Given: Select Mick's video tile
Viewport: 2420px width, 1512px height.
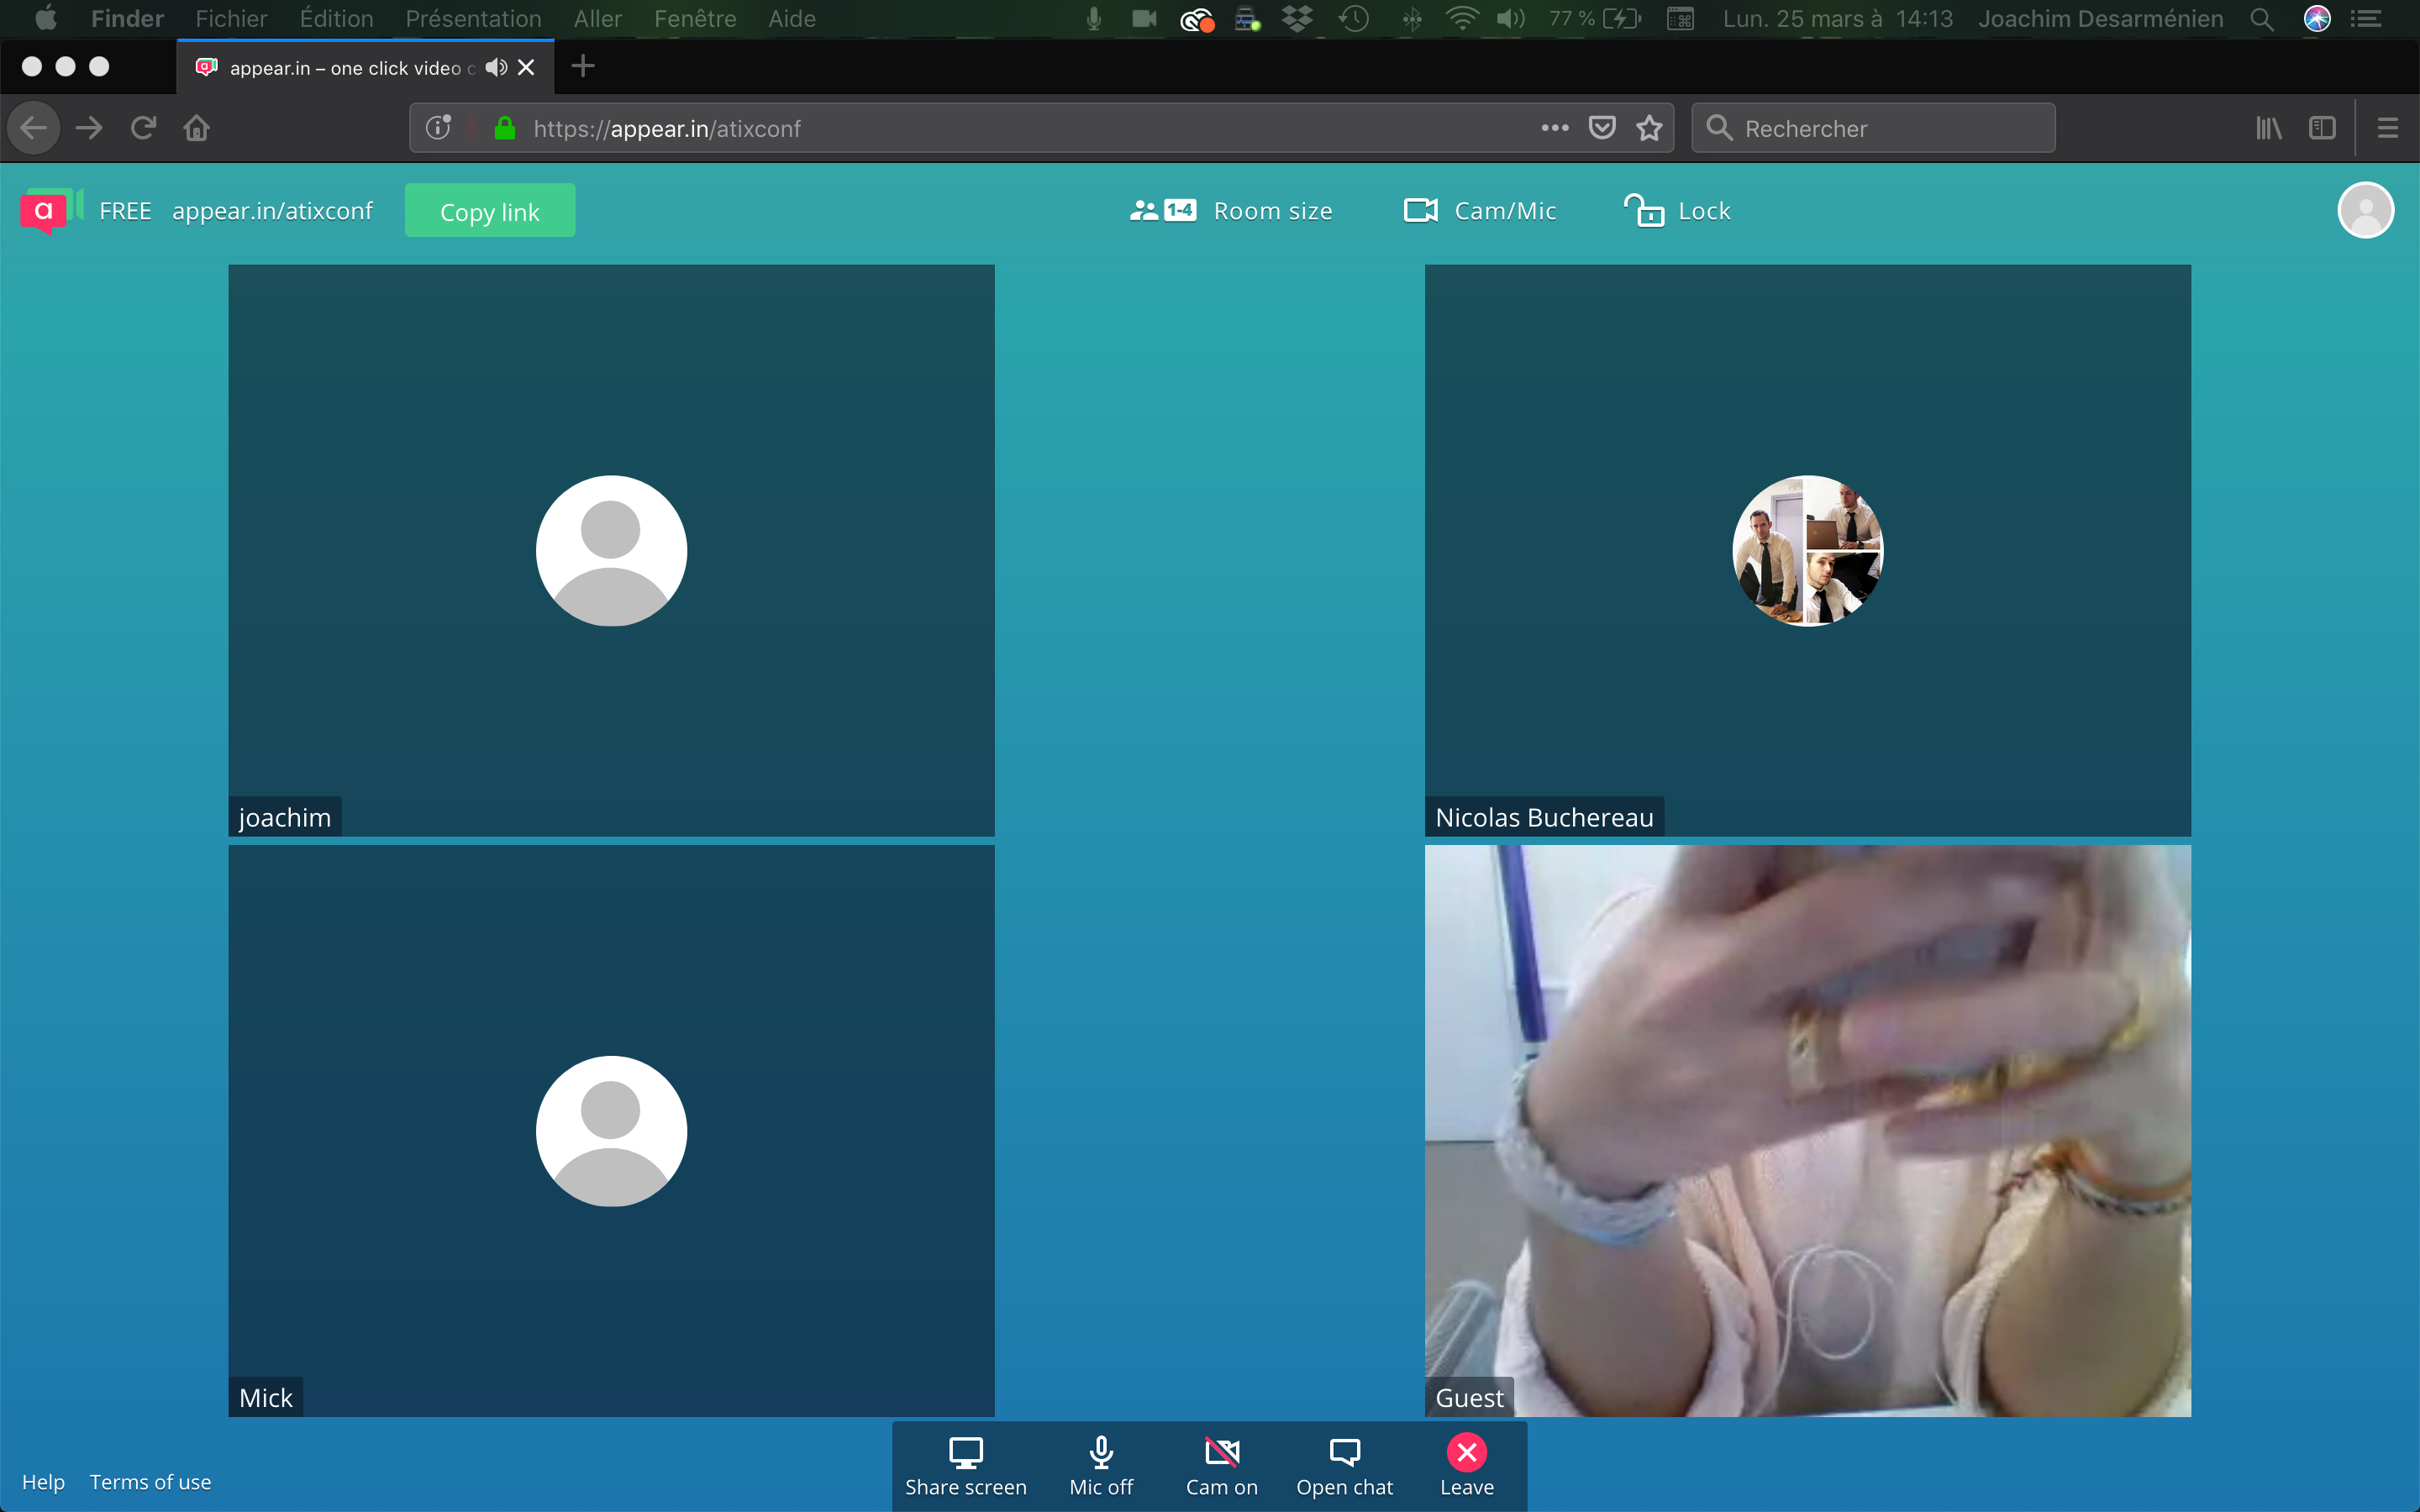Looking at the screenshot, I should (x=611, y=1131).
